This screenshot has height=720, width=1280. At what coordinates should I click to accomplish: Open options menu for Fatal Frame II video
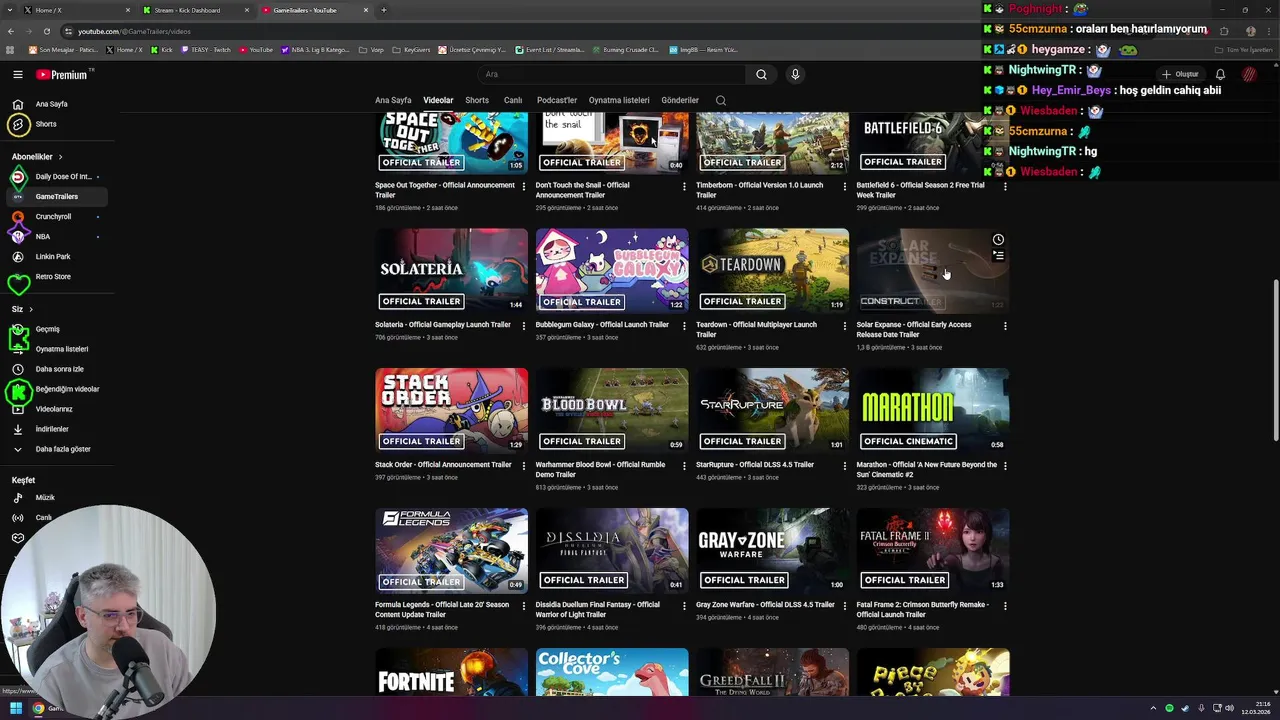click(x=1005, y=606)
